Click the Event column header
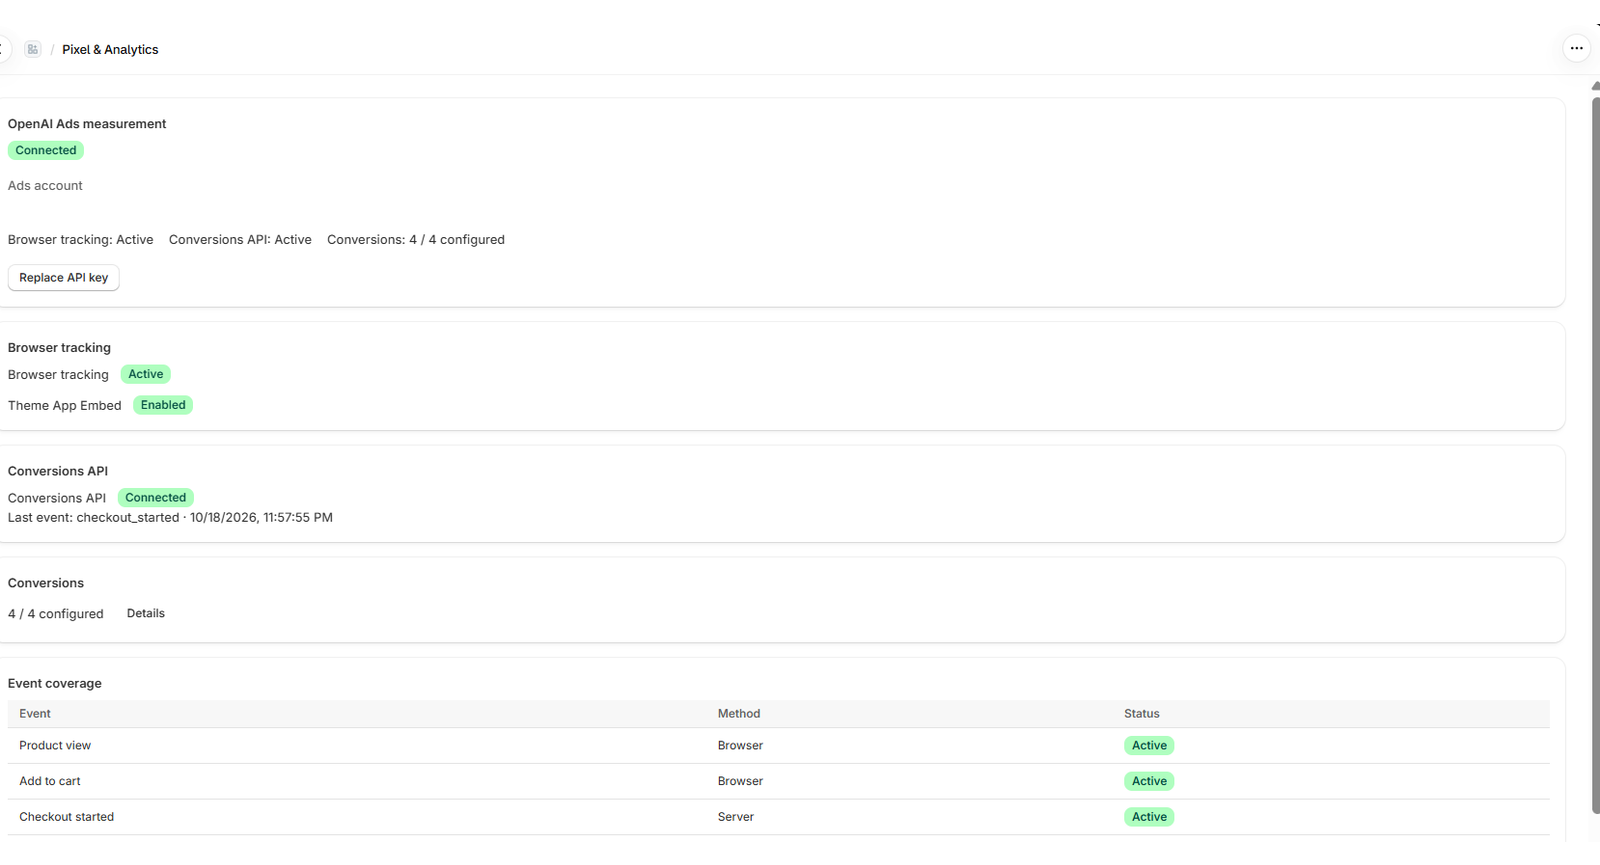The height and width of the screenshot is (865, 1600). [35, 714]
